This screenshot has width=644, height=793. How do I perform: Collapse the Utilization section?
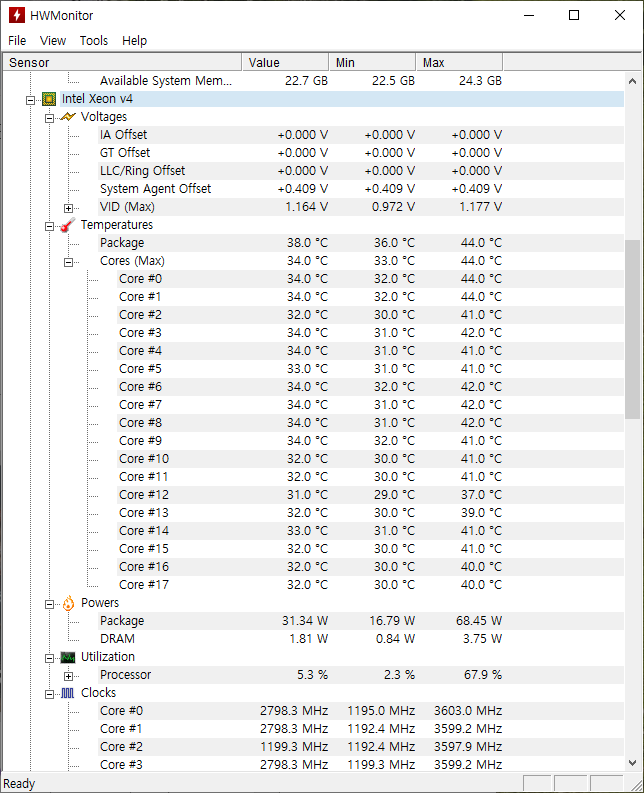tap(49, 658)
